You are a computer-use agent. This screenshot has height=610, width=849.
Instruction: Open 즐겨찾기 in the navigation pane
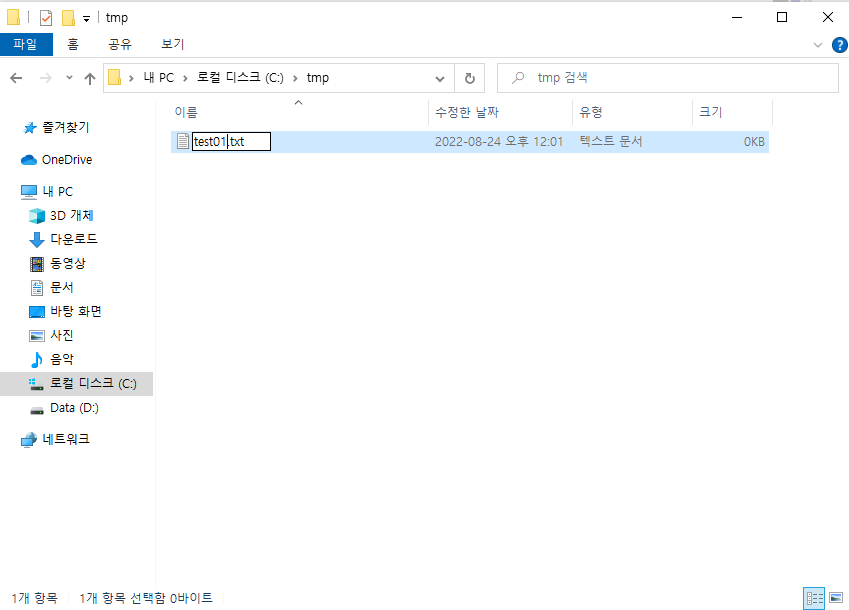point(66,127)
